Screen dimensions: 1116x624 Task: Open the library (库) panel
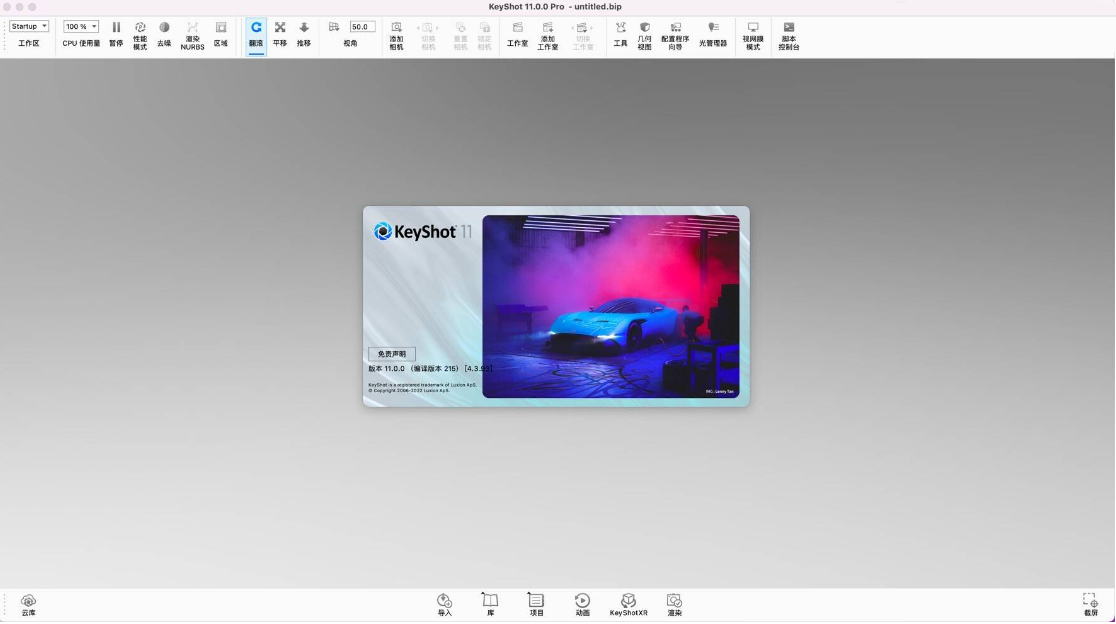[x=490, y=605]
